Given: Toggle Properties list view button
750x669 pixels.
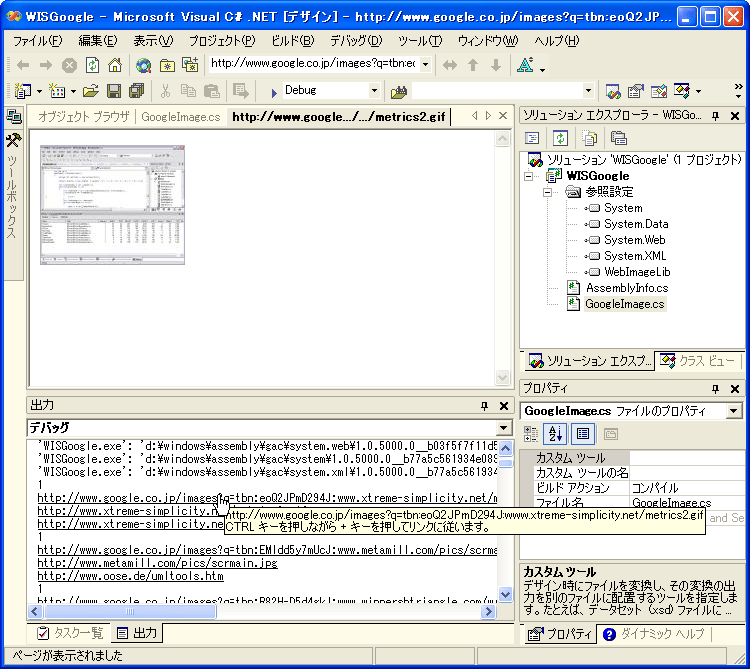Looking at the screenshot, I should [x=583, y=434].
